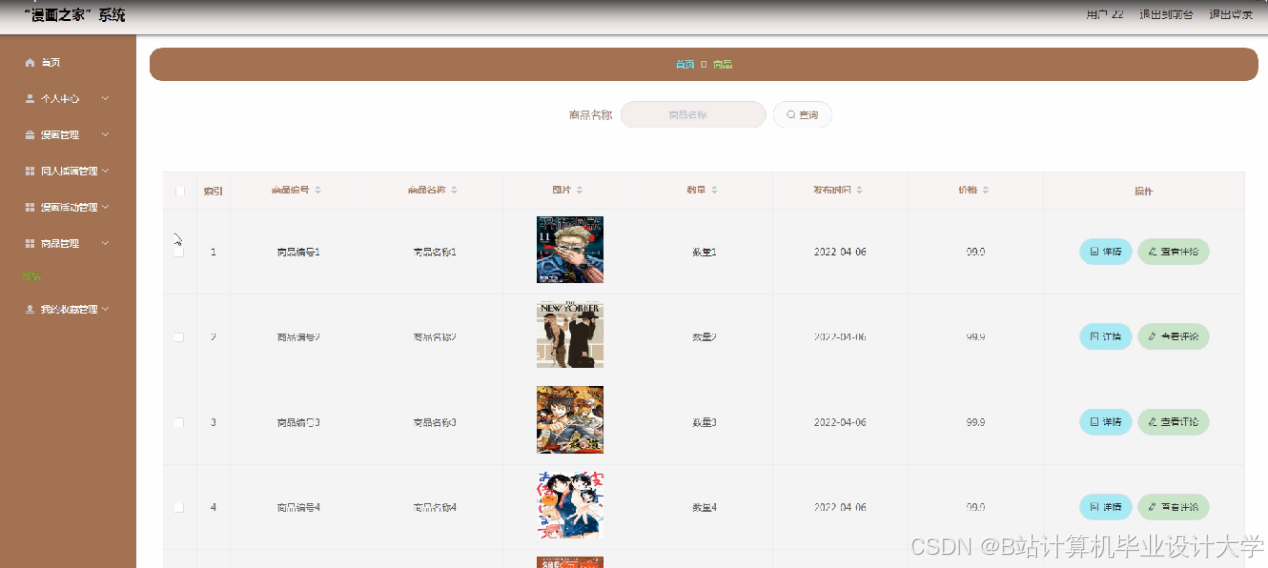This screenshot has width=1268, height=568.
Task: Click the home icon beside 首页 in sidebar
Action: pos(30,63)
